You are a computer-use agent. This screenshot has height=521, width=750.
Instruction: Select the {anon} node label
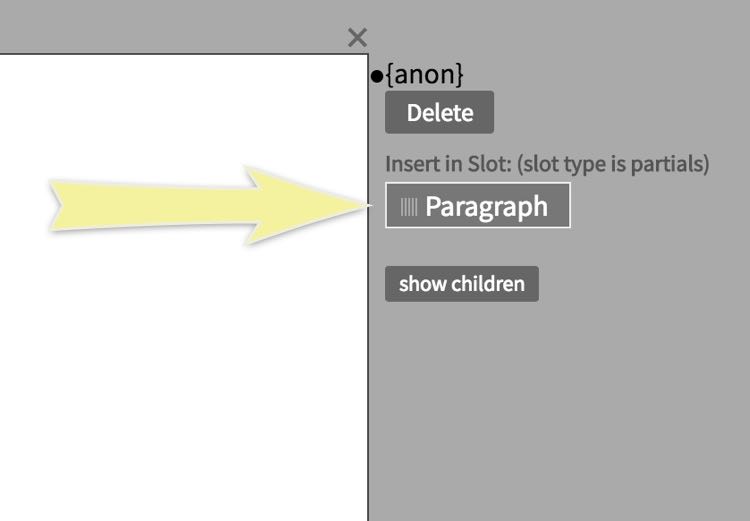point(425,75)
